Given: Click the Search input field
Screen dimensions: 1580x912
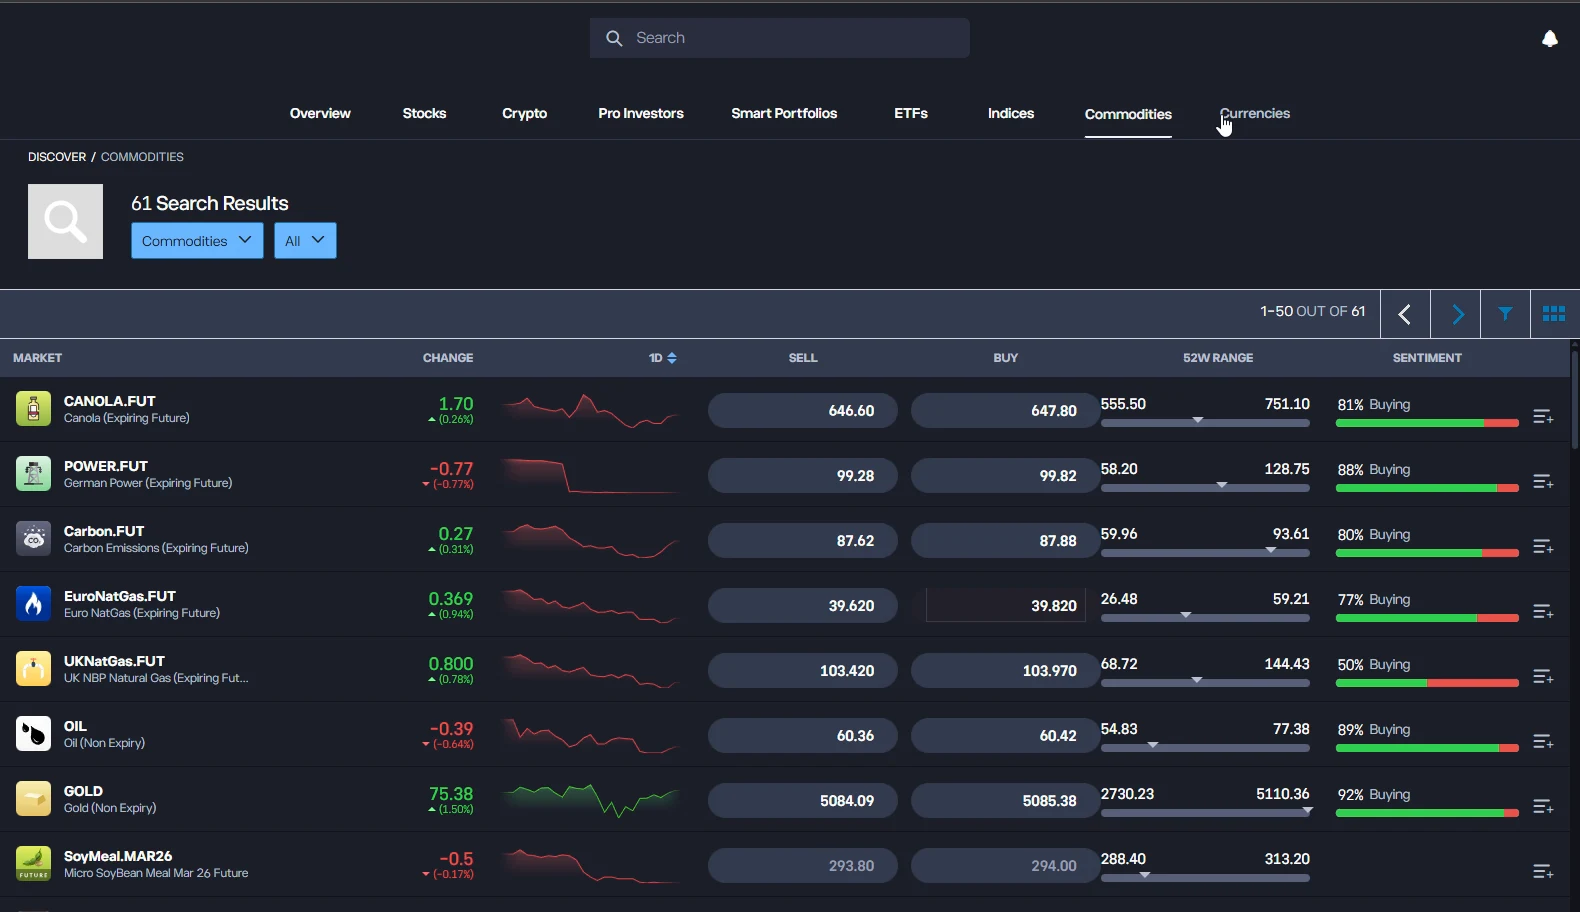Looking at the screenshot, I should coord(780,38).
